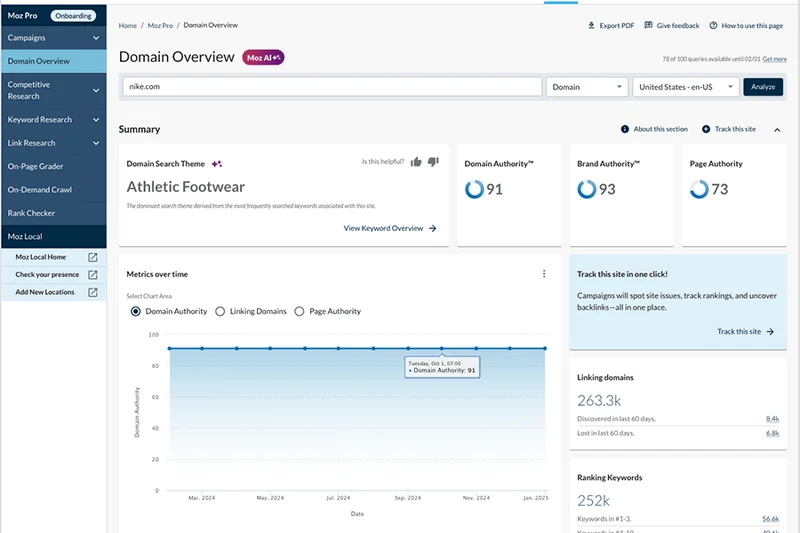
Task: Click the first data point on the chart line
Action: (169, 348)
